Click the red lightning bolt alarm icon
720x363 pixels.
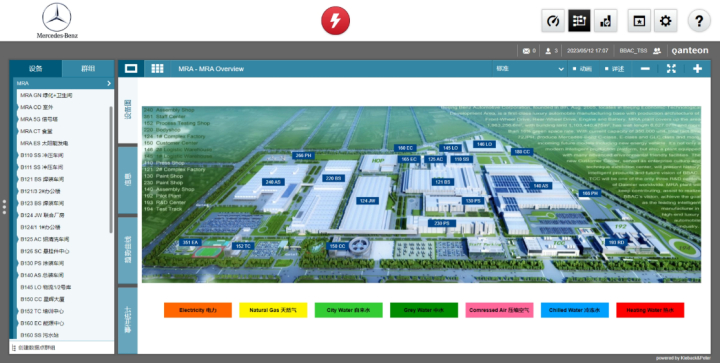click(335, 21)
